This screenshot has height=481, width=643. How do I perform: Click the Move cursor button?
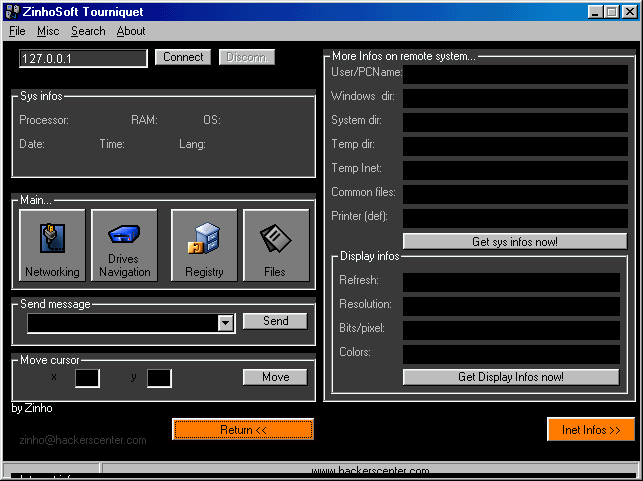coord(275,377)
